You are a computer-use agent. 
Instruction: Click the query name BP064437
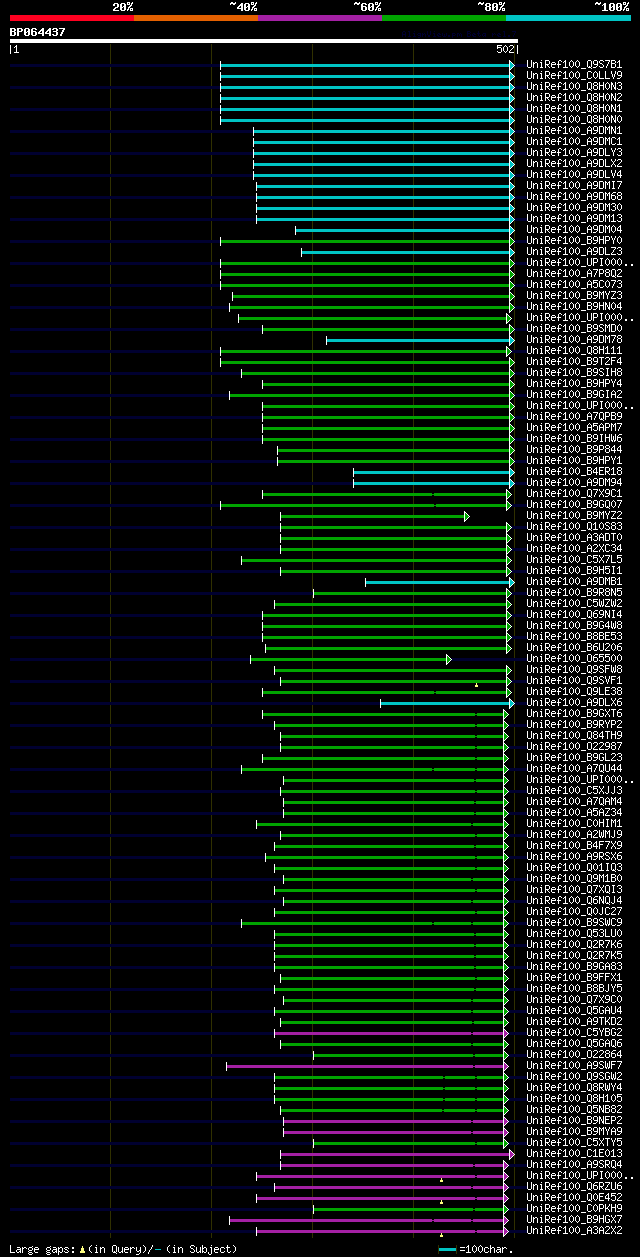[x=38, y=32]
